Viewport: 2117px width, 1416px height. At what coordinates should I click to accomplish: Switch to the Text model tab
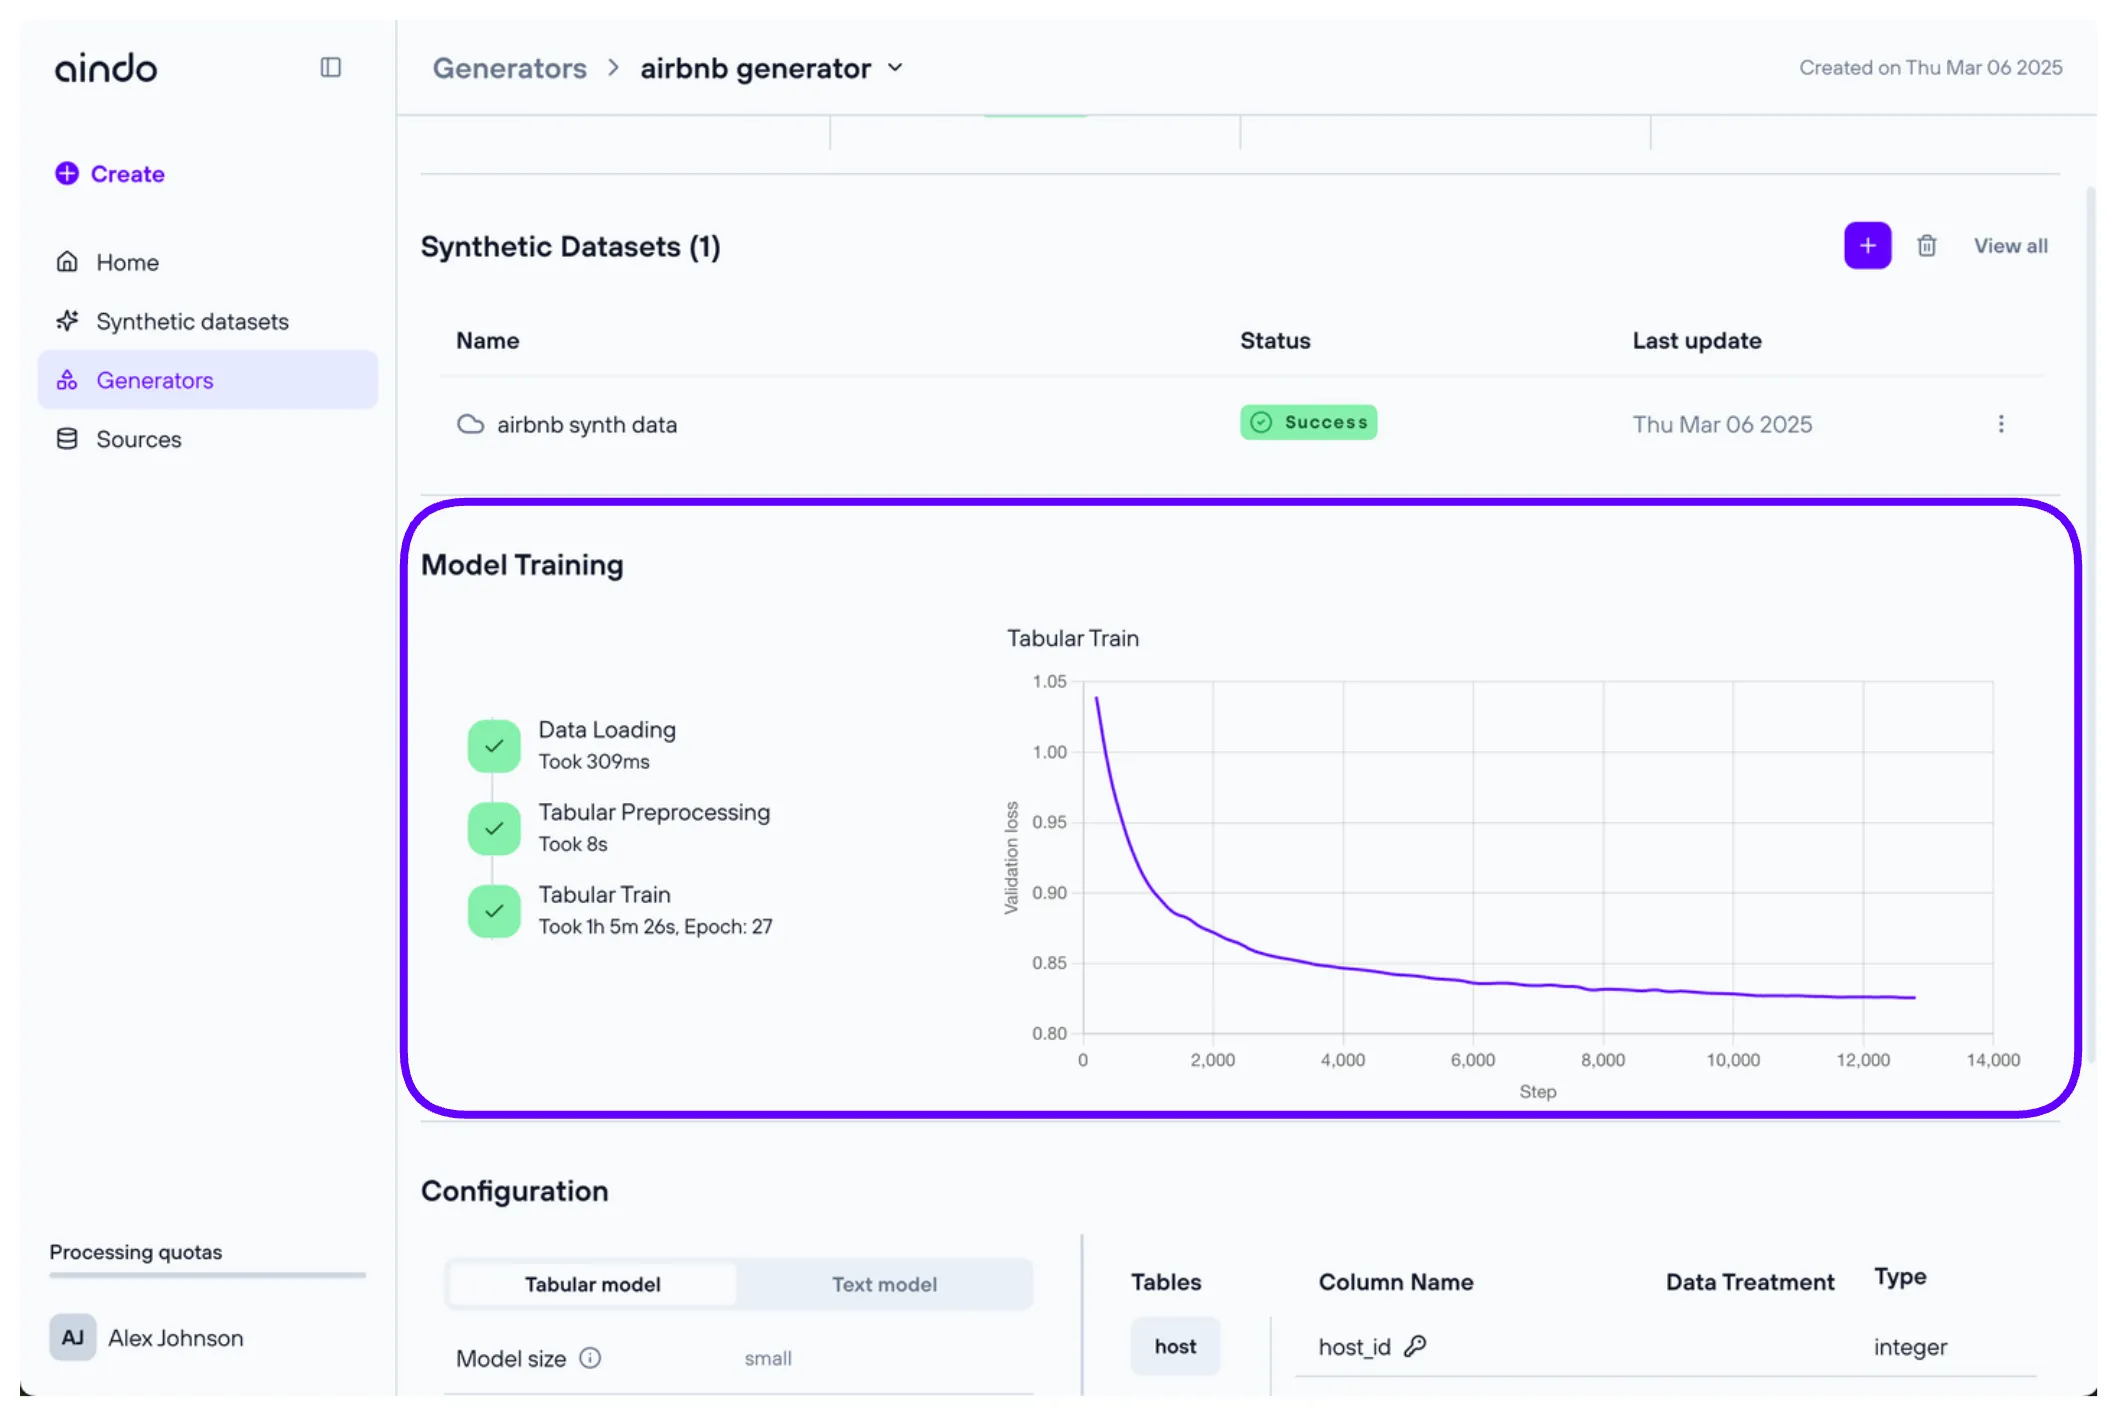pos(884,1284)
